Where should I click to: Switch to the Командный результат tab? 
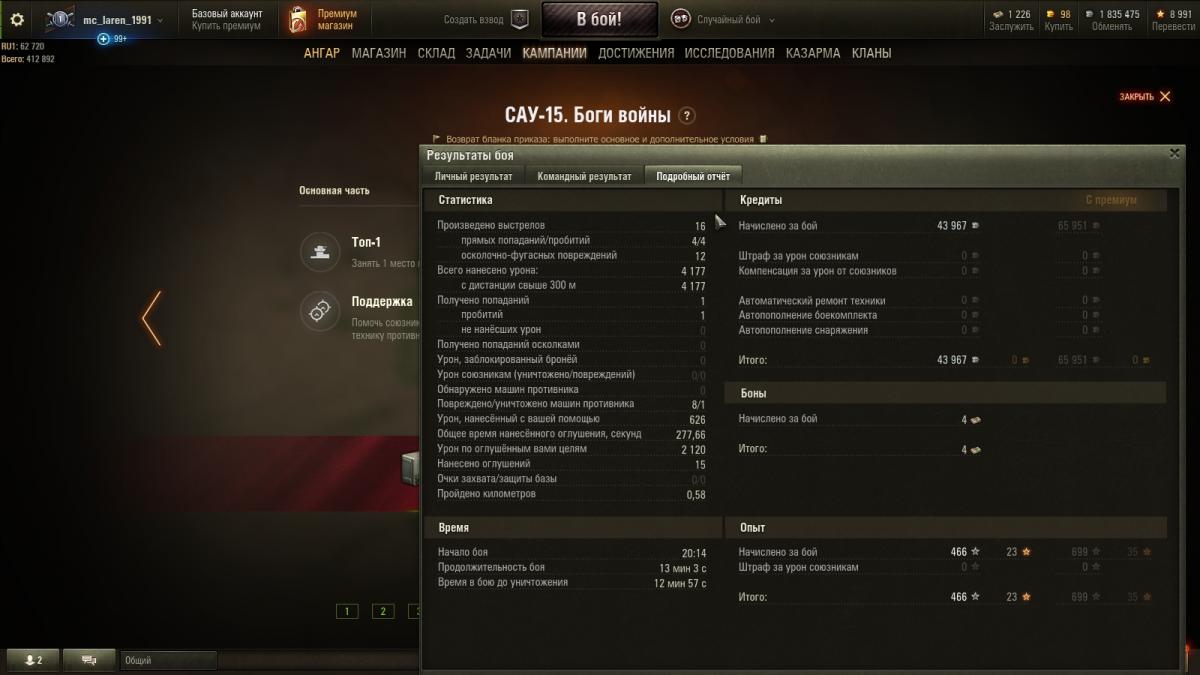(x=584, y=176)
